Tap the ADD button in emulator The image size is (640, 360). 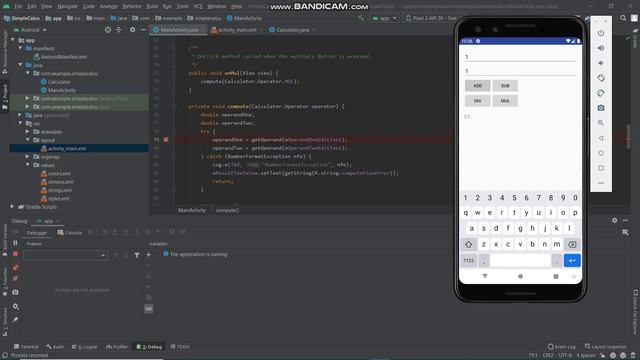pyautogui.click(x=478, y=86)
